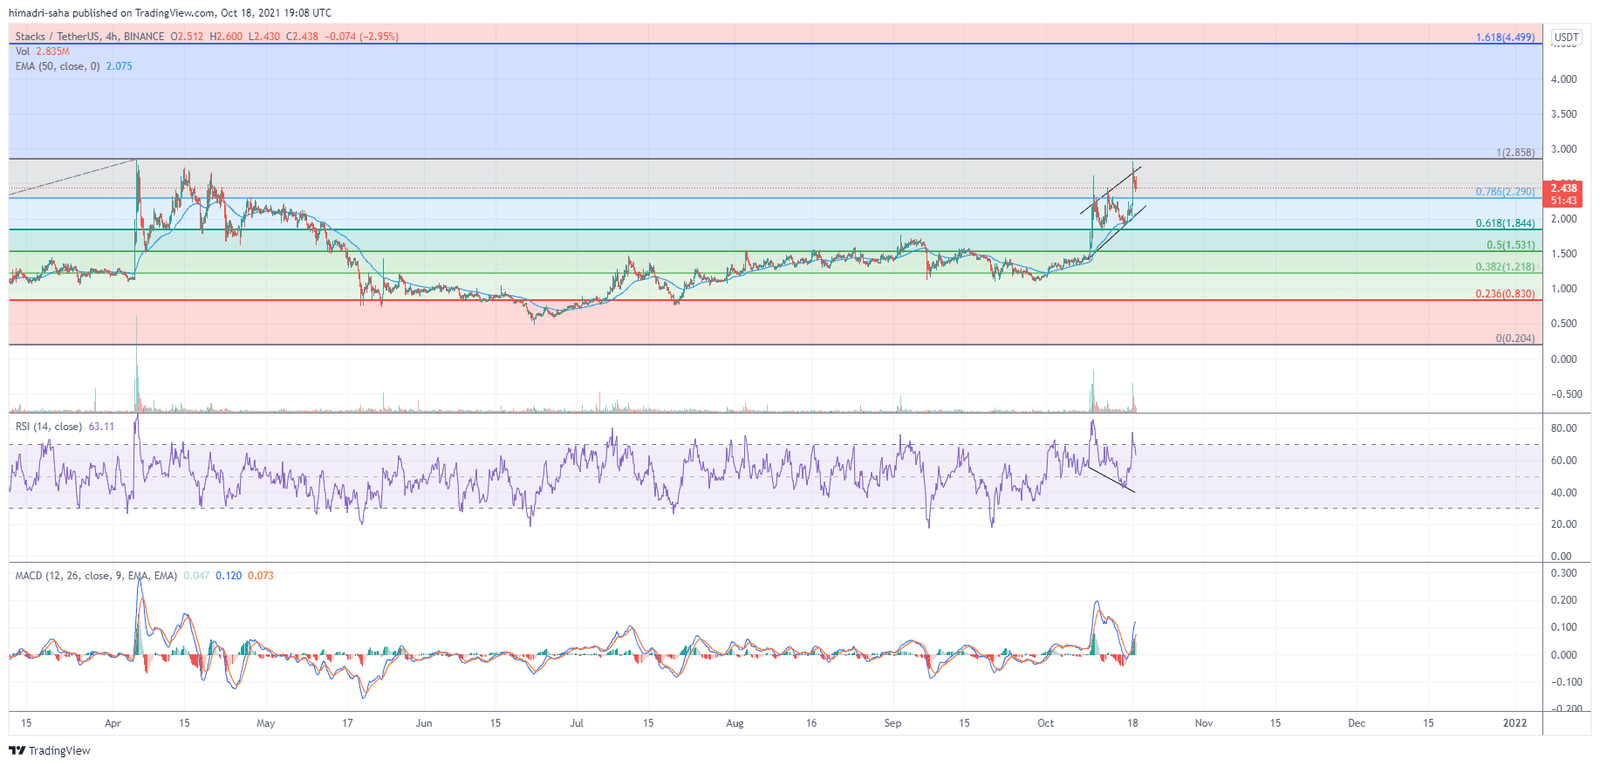Click the Fibonacci label 1.618(4.499)
Viewport: 1600px width, 766px height.
1505,38
